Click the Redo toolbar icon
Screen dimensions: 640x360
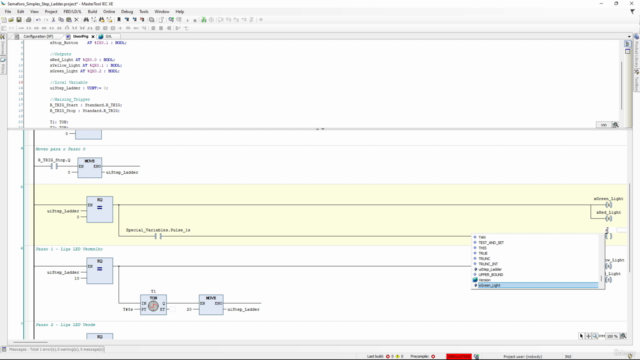[x=46, y=20]
